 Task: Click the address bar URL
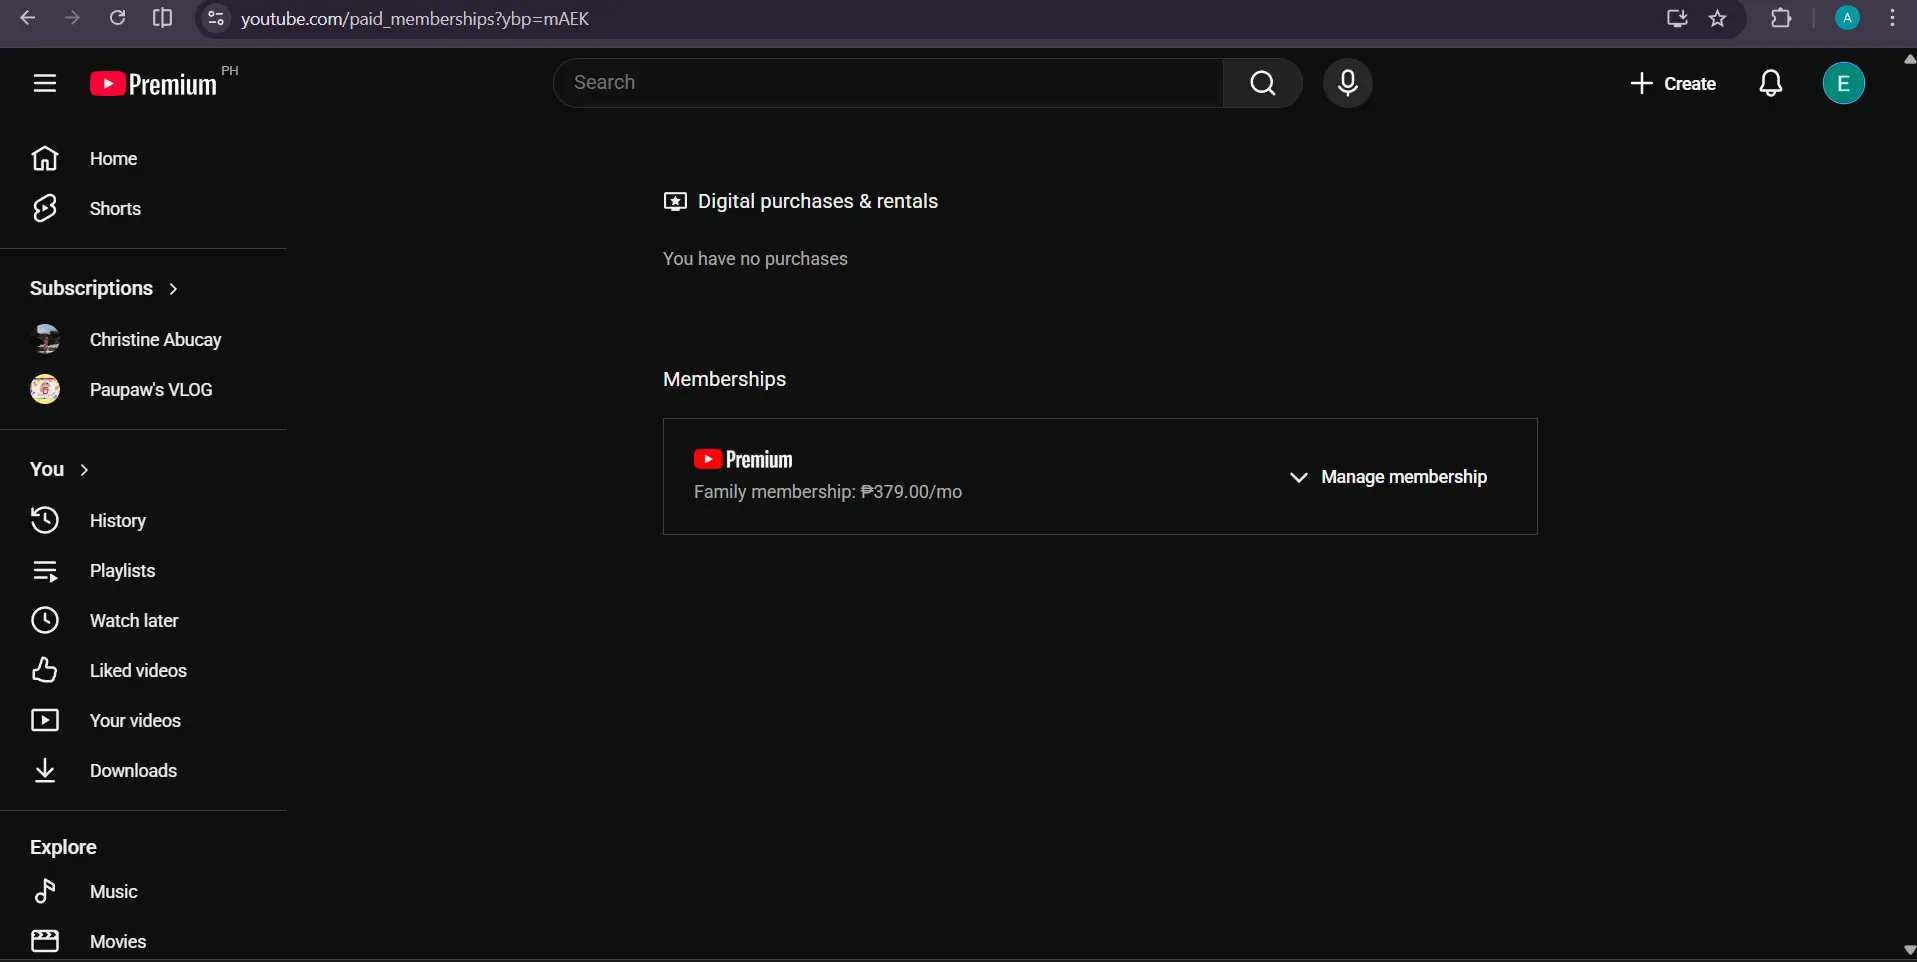(415, 19)
